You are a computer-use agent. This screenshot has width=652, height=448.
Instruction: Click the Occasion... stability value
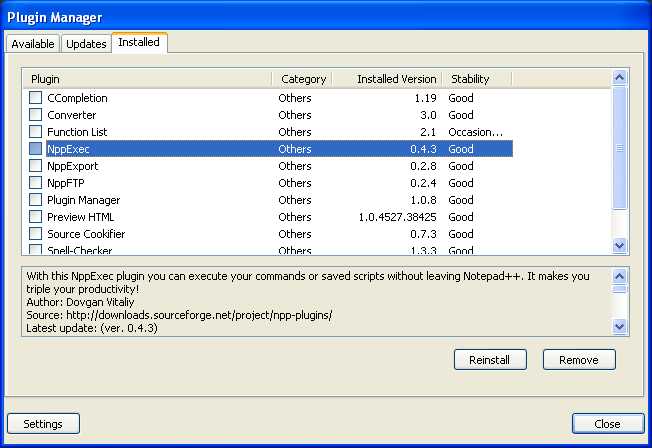476,132
